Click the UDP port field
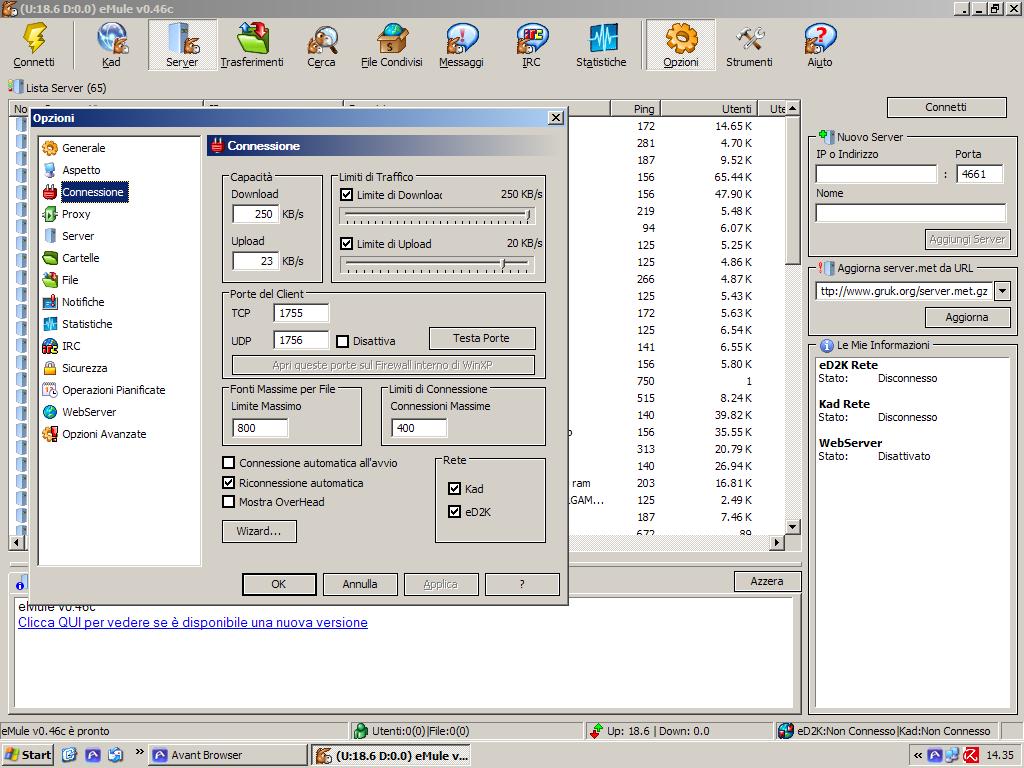The width and height of the screenshot is (1024, 768). coord(301,340)
